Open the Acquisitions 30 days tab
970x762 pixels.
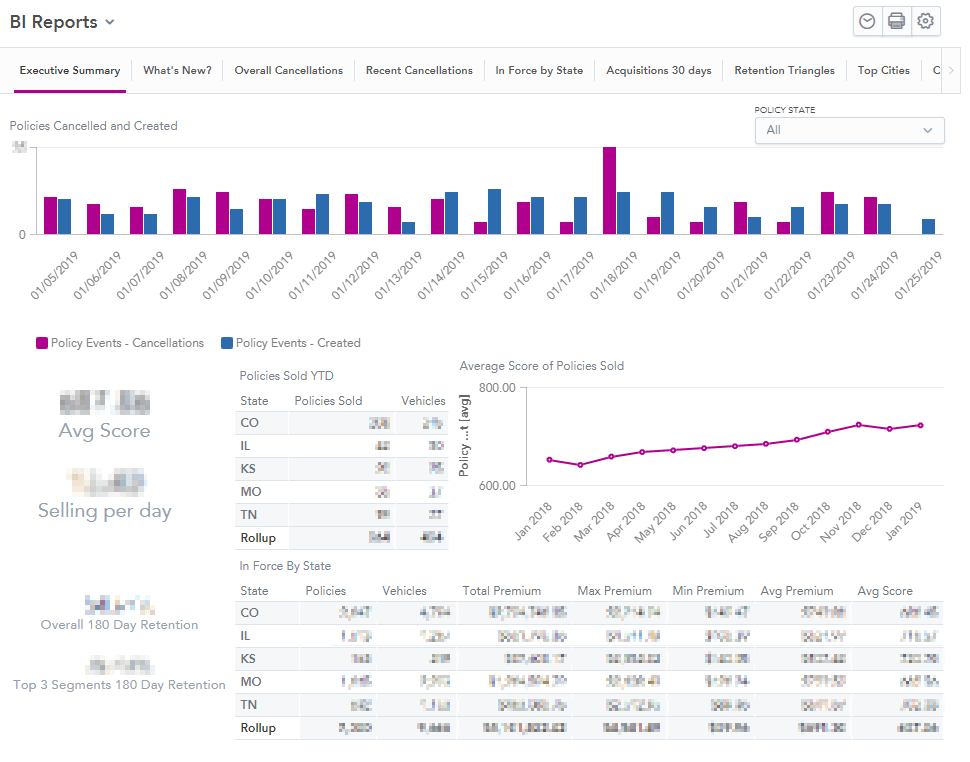[x=658, y=70]
